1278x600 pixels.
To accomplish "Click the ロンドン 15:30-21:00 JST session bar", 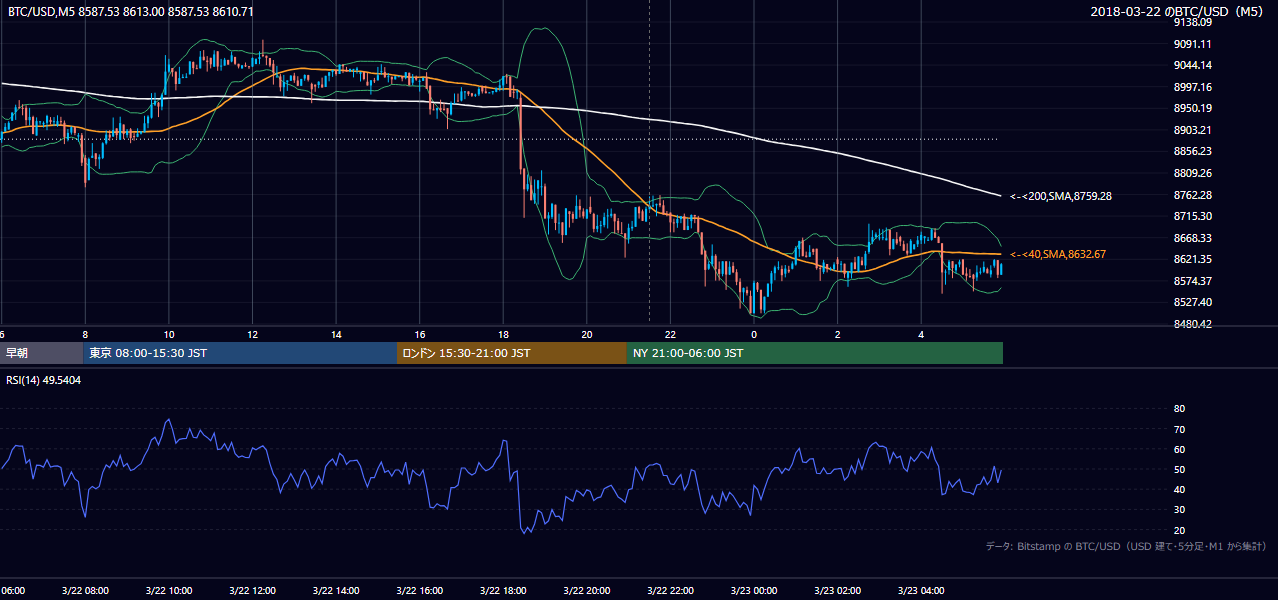I will coord(512,353).
